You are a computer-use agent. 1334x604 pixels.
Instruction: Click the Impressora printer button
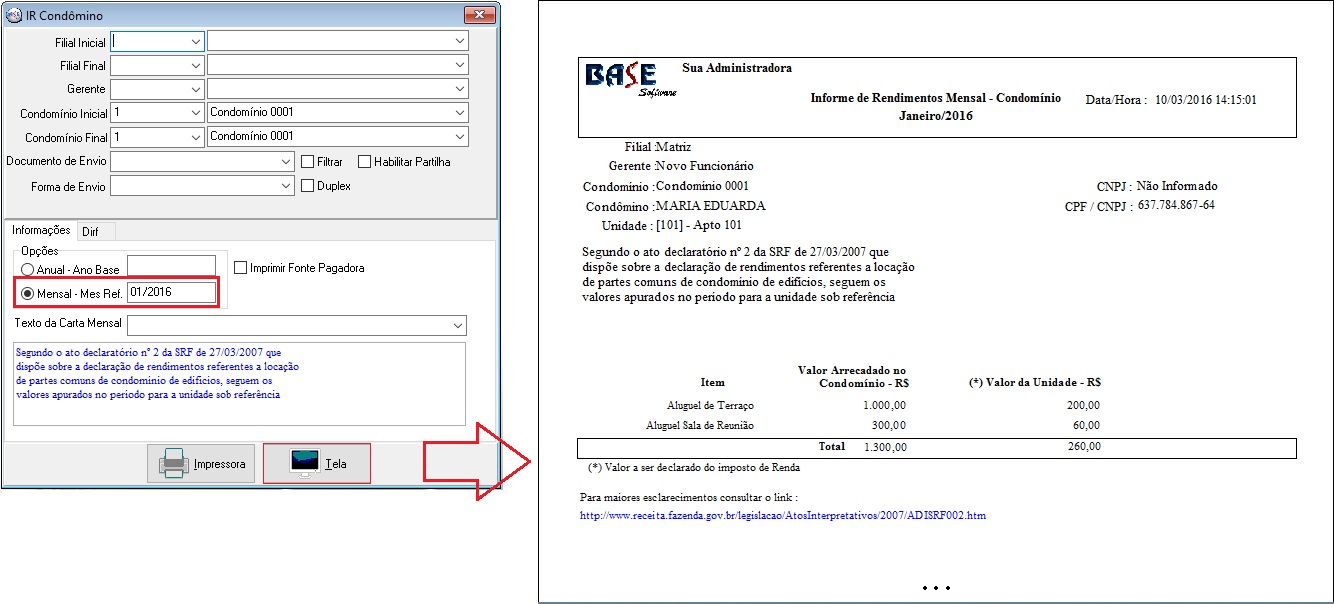tap(201, 464)
